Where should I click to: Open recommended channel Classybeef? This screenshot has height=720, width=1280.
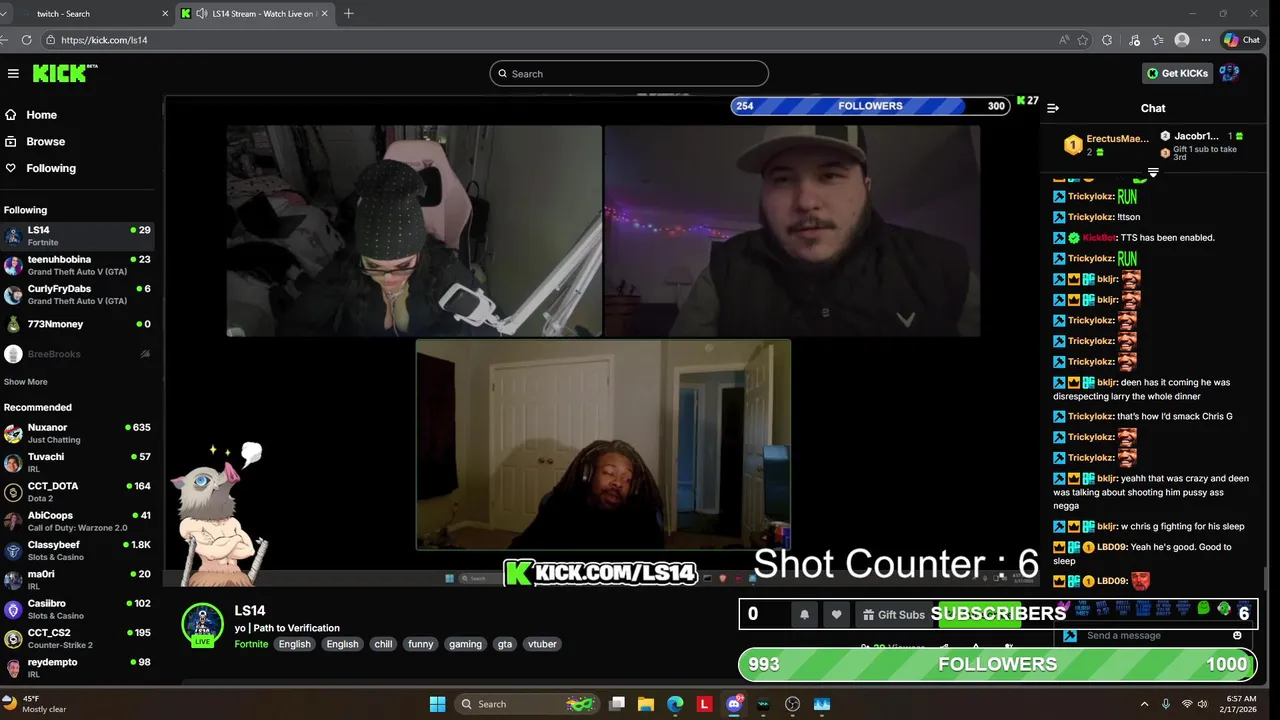coord(77,550)
